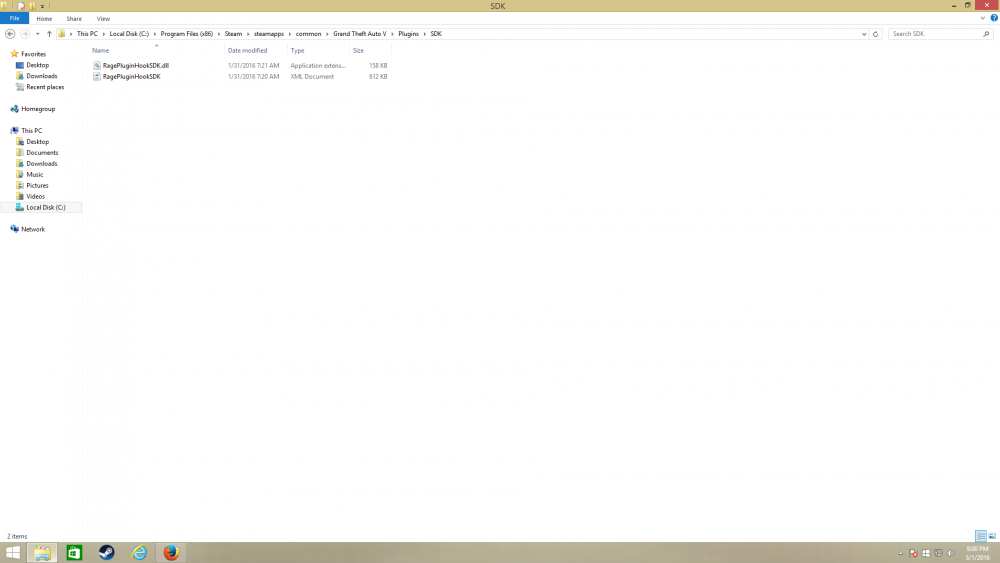Viewport: 1000px width, 563px height.
Task: Open the Windows Start button
Action: coord(12,552)
